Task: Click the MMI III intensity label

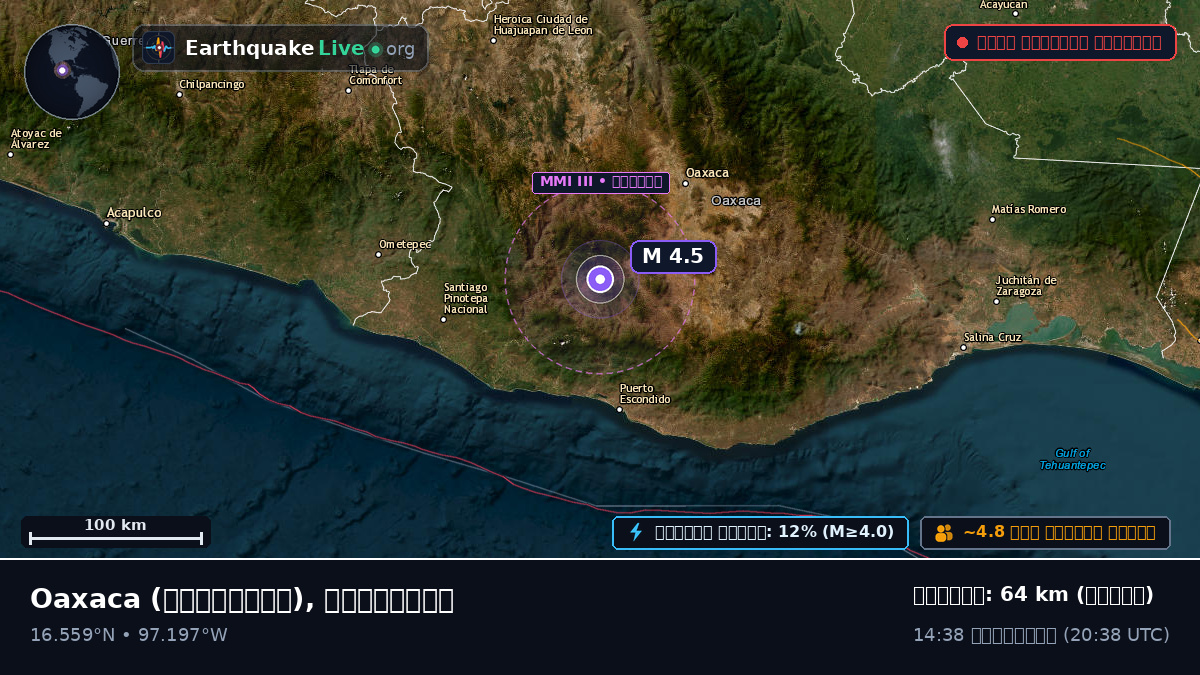Action: click(601, 182)
